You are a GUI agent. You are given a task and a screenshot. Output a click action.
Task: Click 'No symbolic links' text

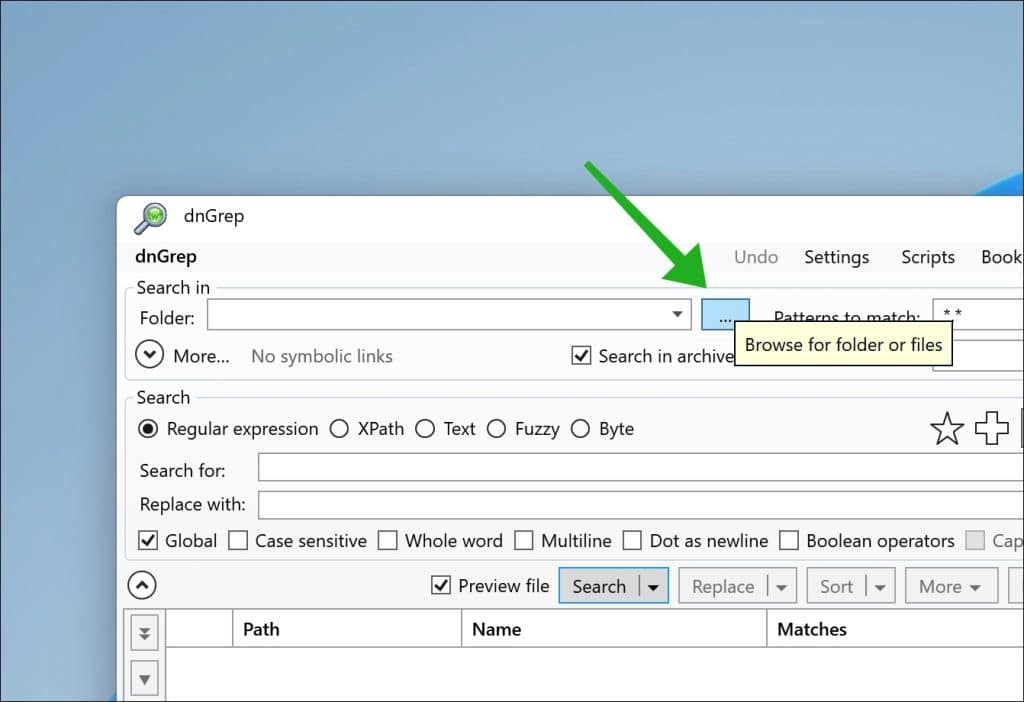(322, 356)
